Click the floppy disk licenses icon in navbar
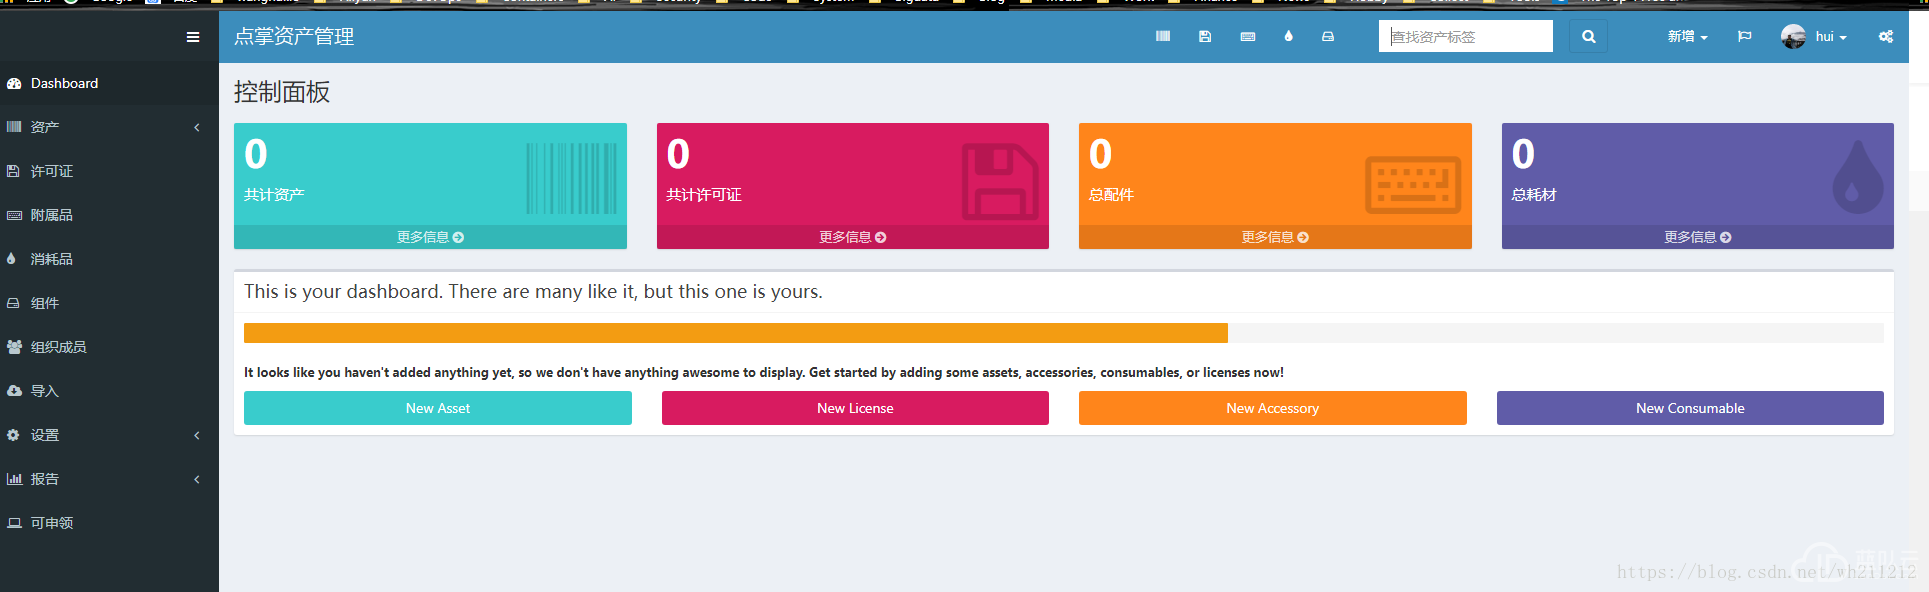Viewport: 1929px width, 592px height. 1205,36
